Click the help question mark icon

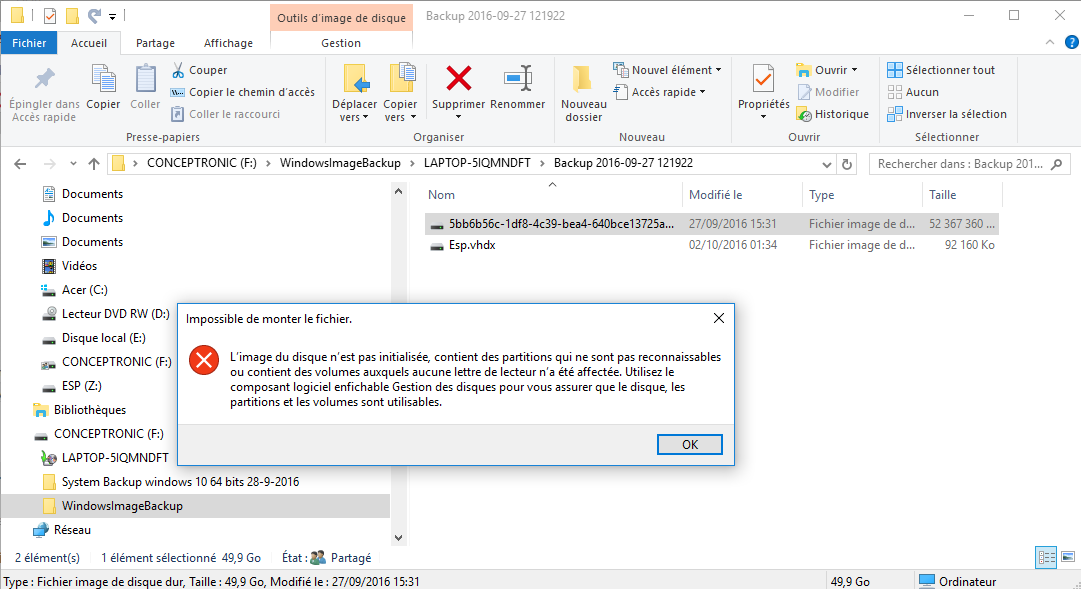click(1071, 42)
